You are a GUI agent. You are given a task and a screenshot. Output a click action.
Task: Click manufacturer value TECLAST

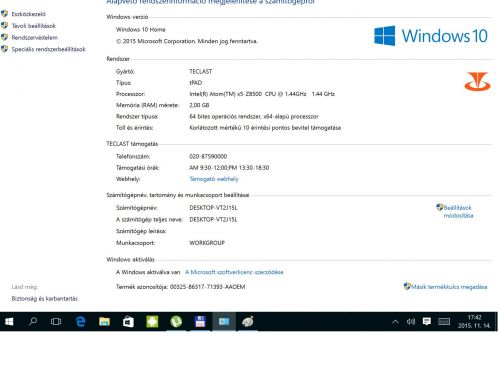point(201,71)
